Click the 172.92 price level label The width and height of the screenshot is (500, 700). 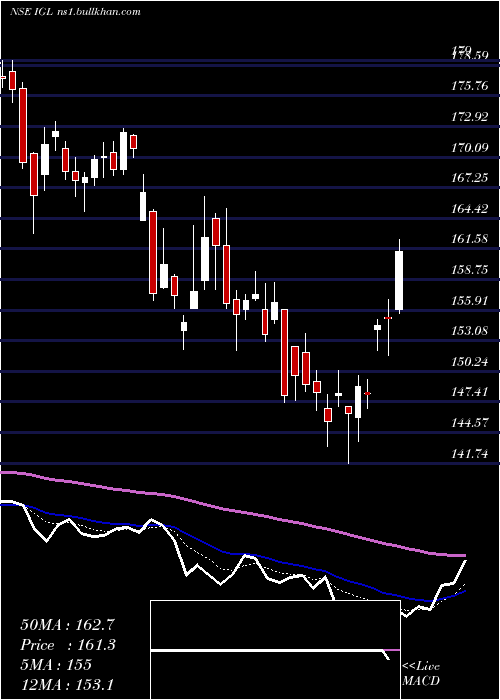coord(469,117)
